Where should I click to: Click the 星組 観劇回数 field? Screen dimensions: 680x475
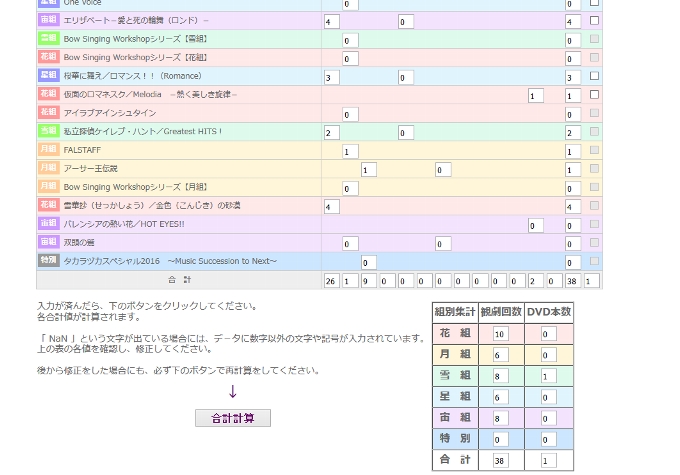click(501, 397)
